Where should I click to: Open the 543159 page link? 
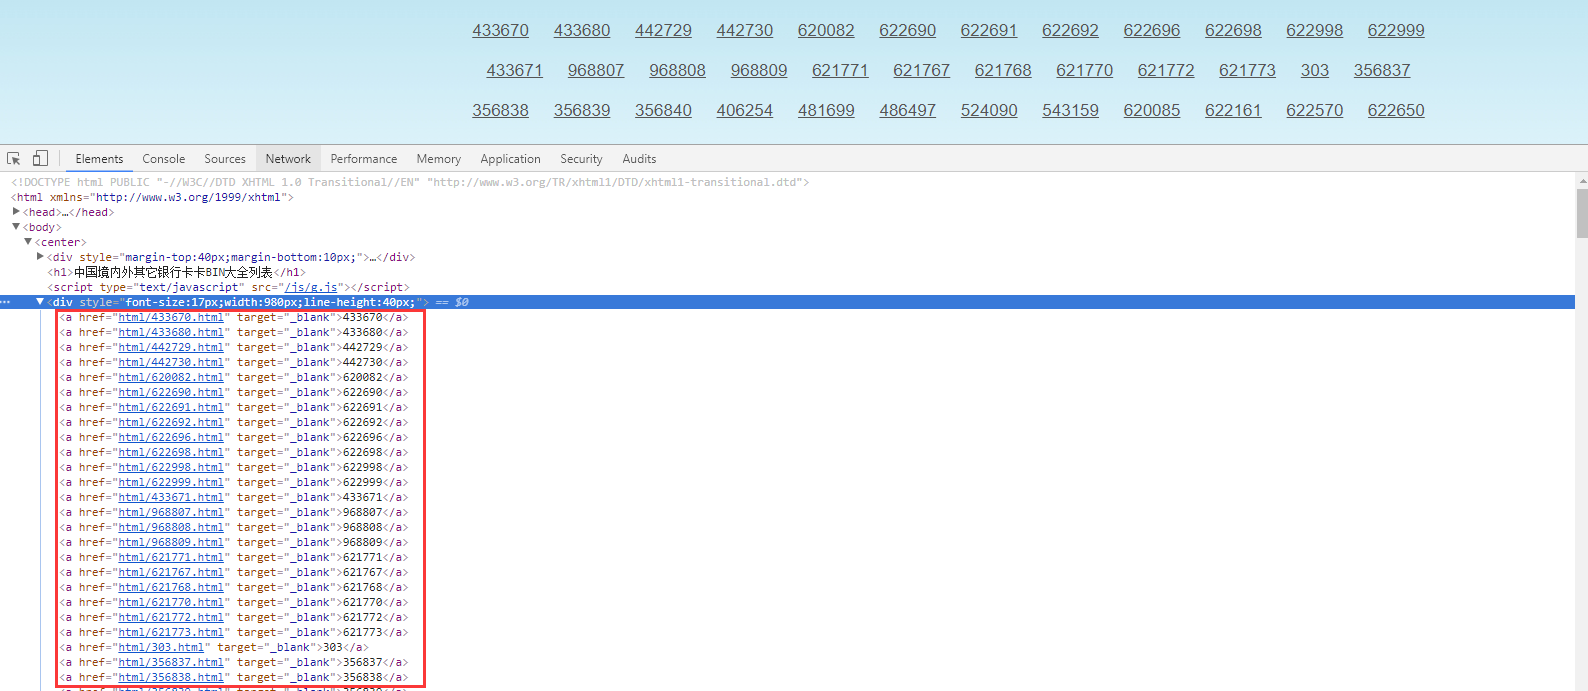pyautogui.click(x=1070, y=111)
